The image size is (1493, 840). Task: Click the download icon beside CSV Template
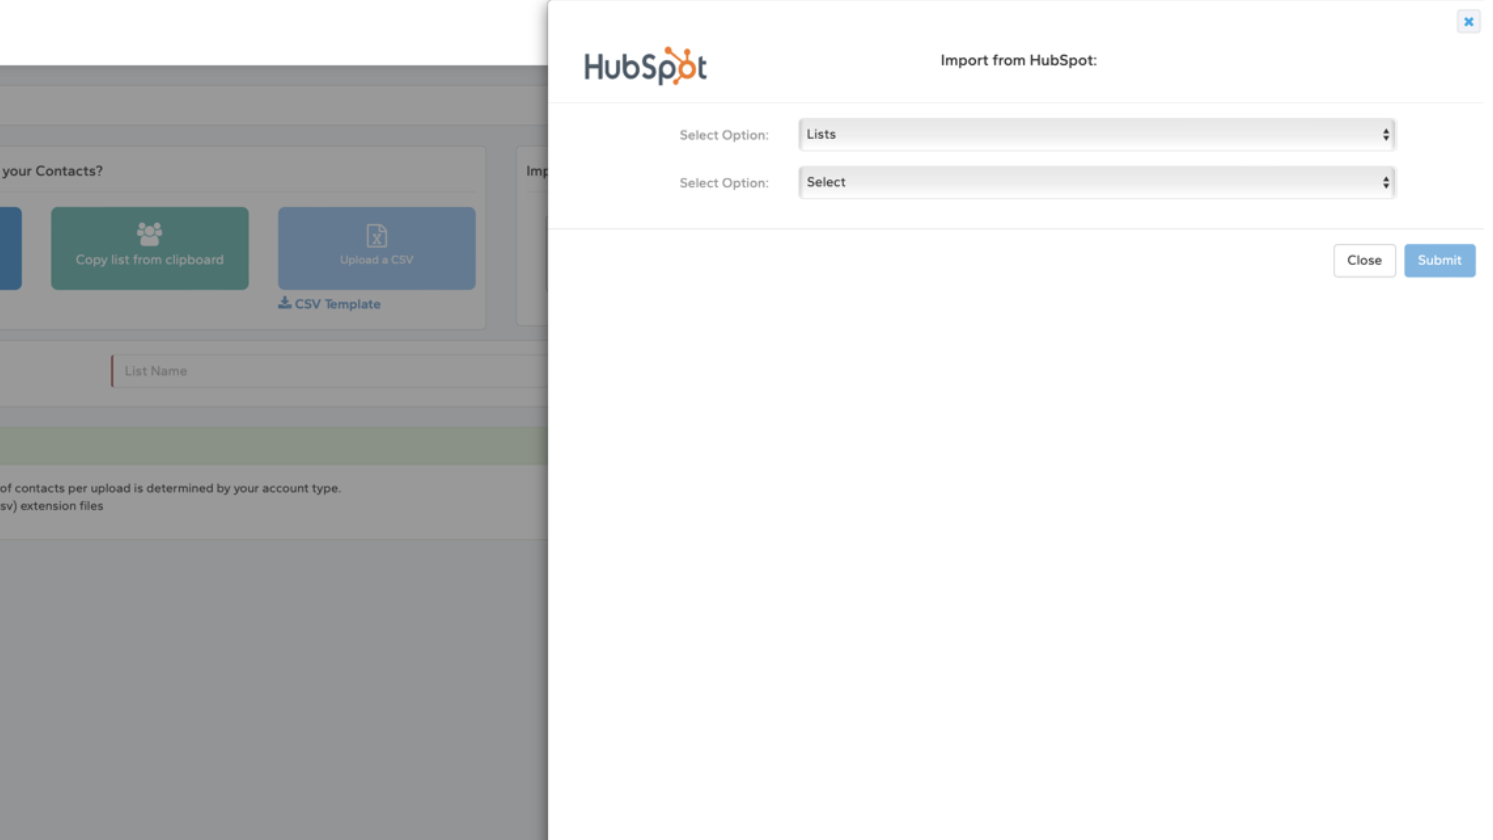[x=284, y=303]
